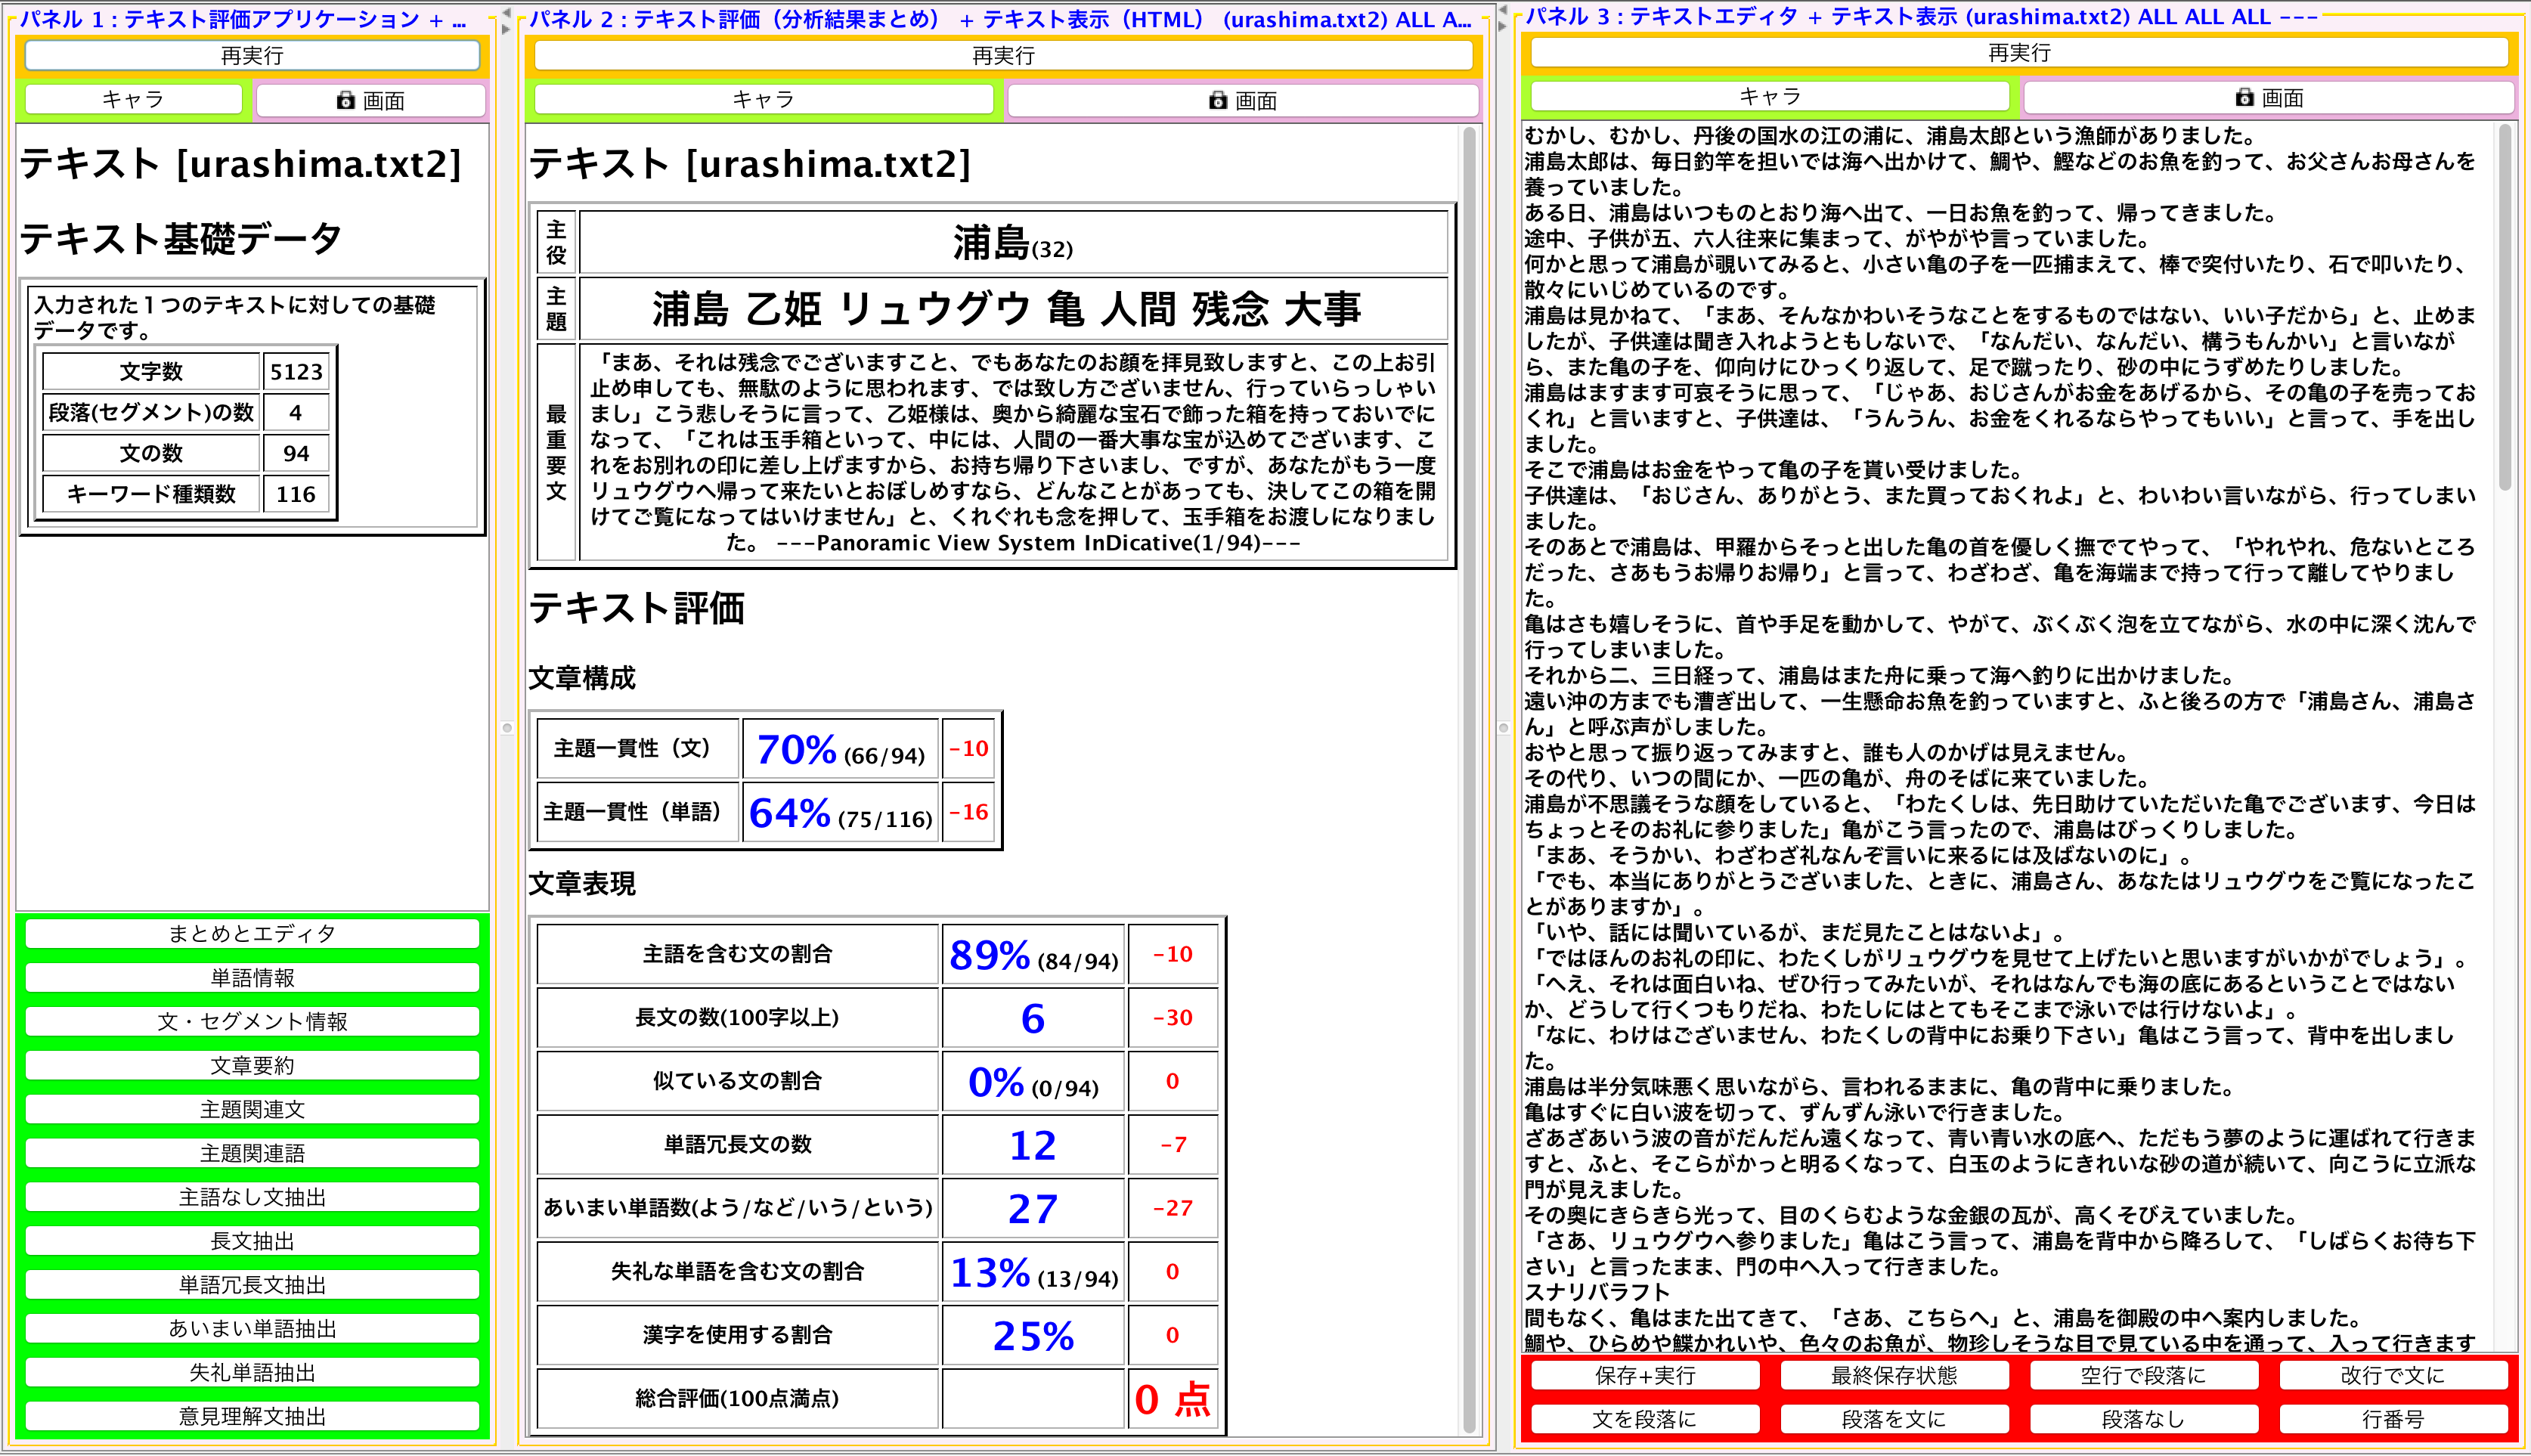
Task: Click left arrow on panel 2/3 divider
Action: [x=1501, y=11]
